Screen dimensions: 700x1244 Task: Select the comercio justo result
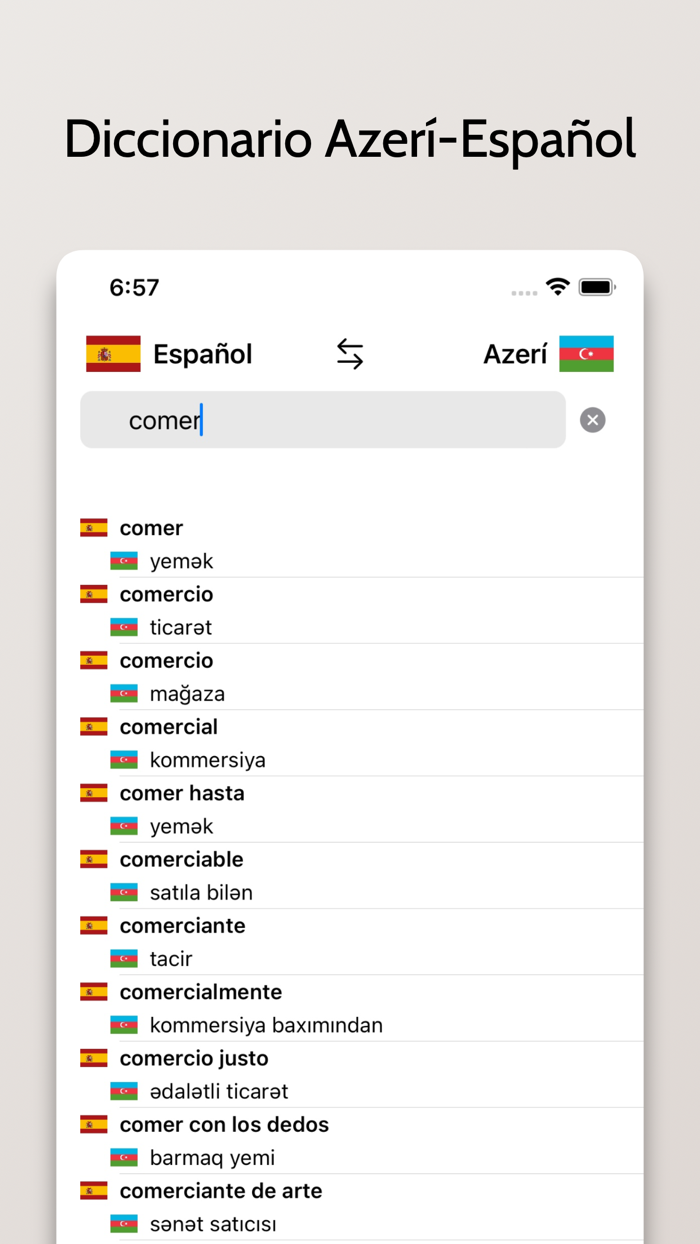tap(193, 1057)
